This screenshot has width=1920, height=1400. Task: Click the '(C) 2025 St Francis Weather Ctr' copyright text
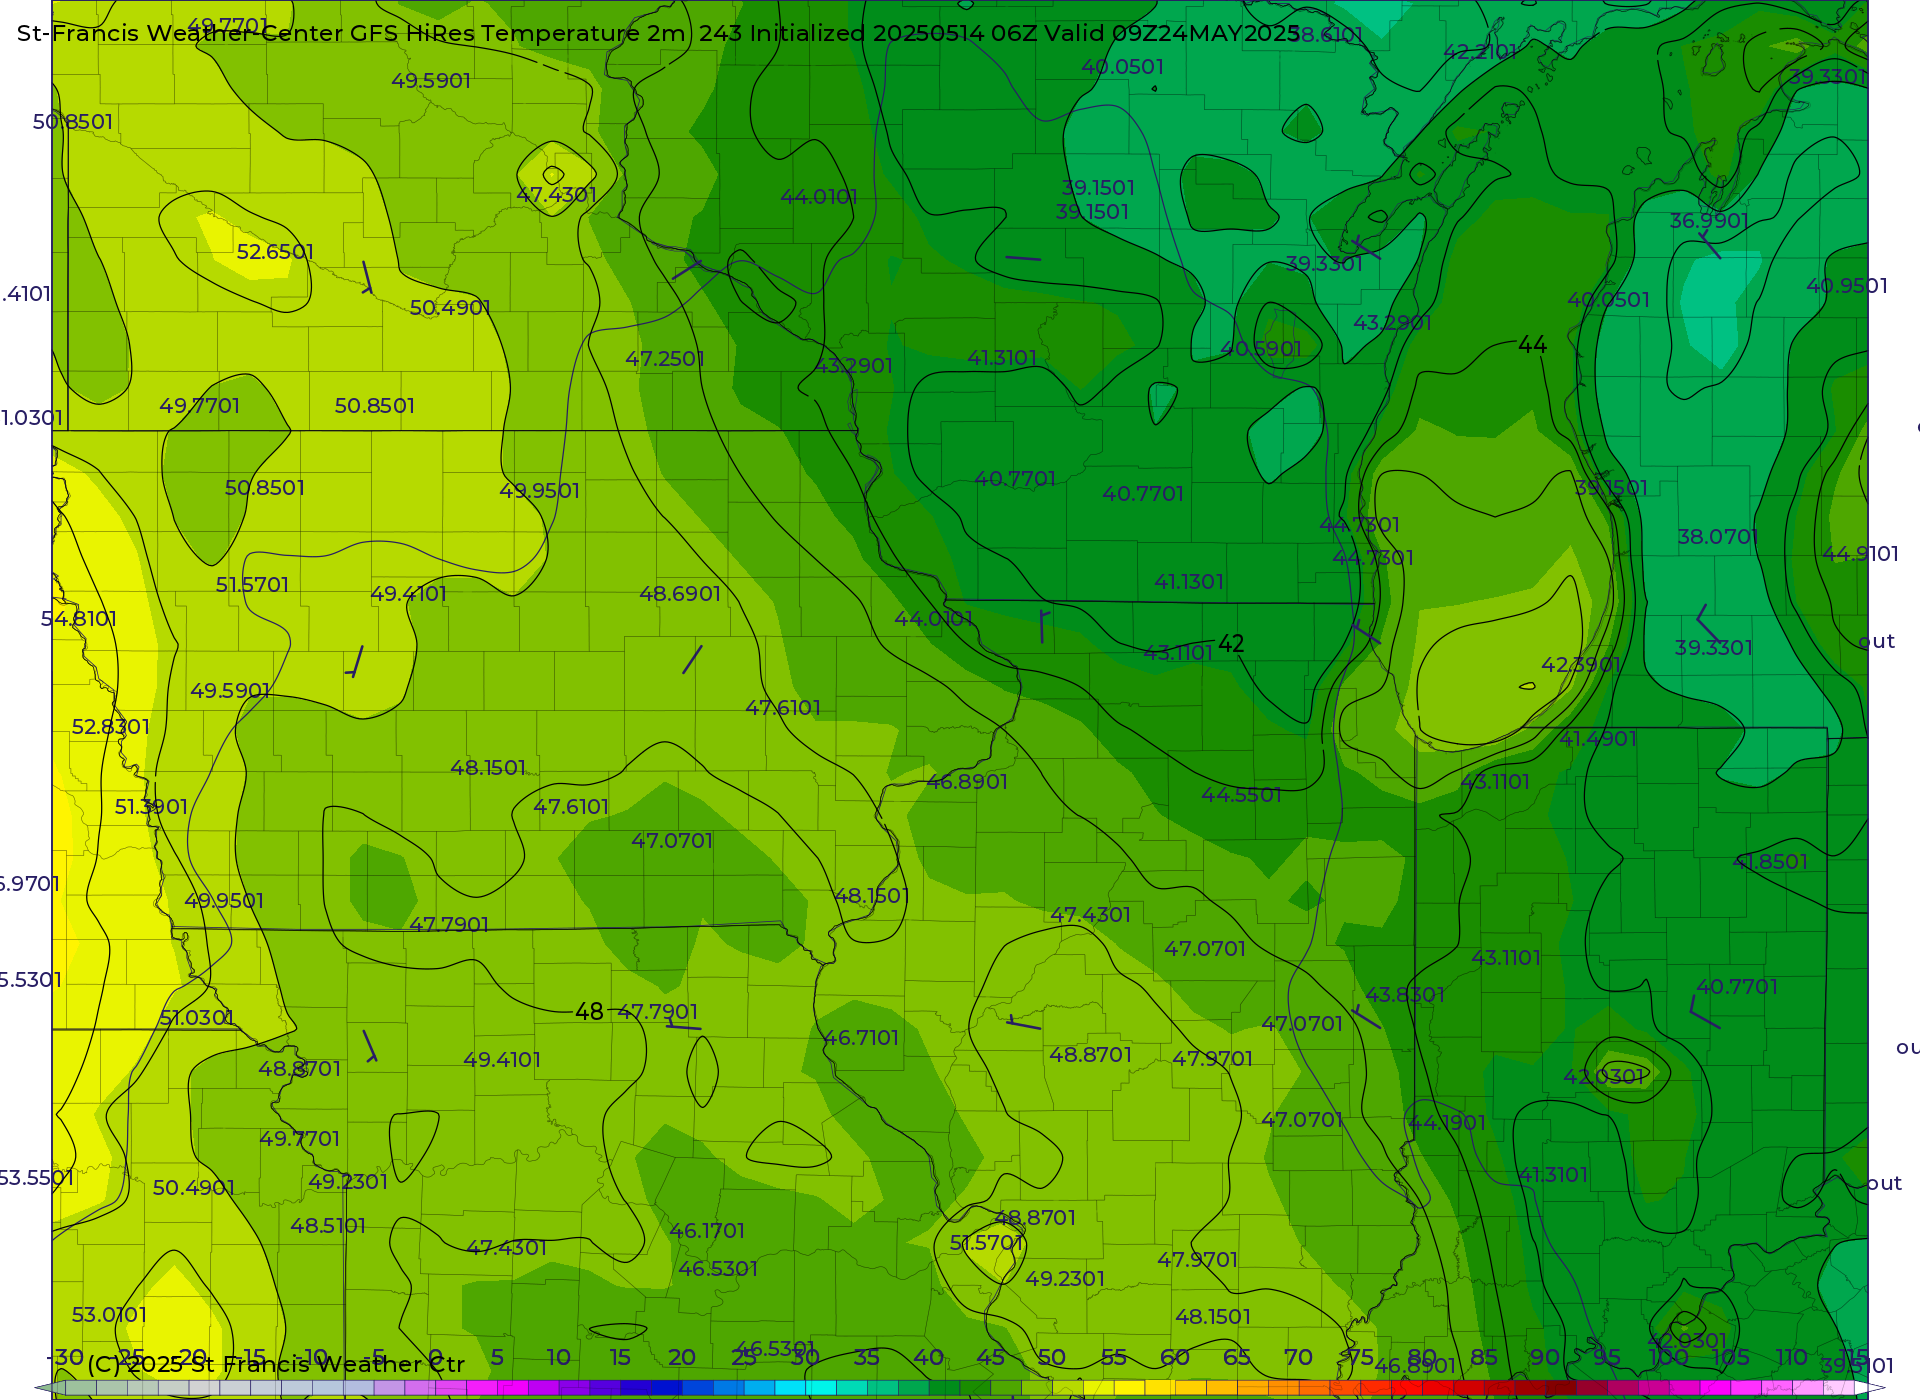point(276,1364)
